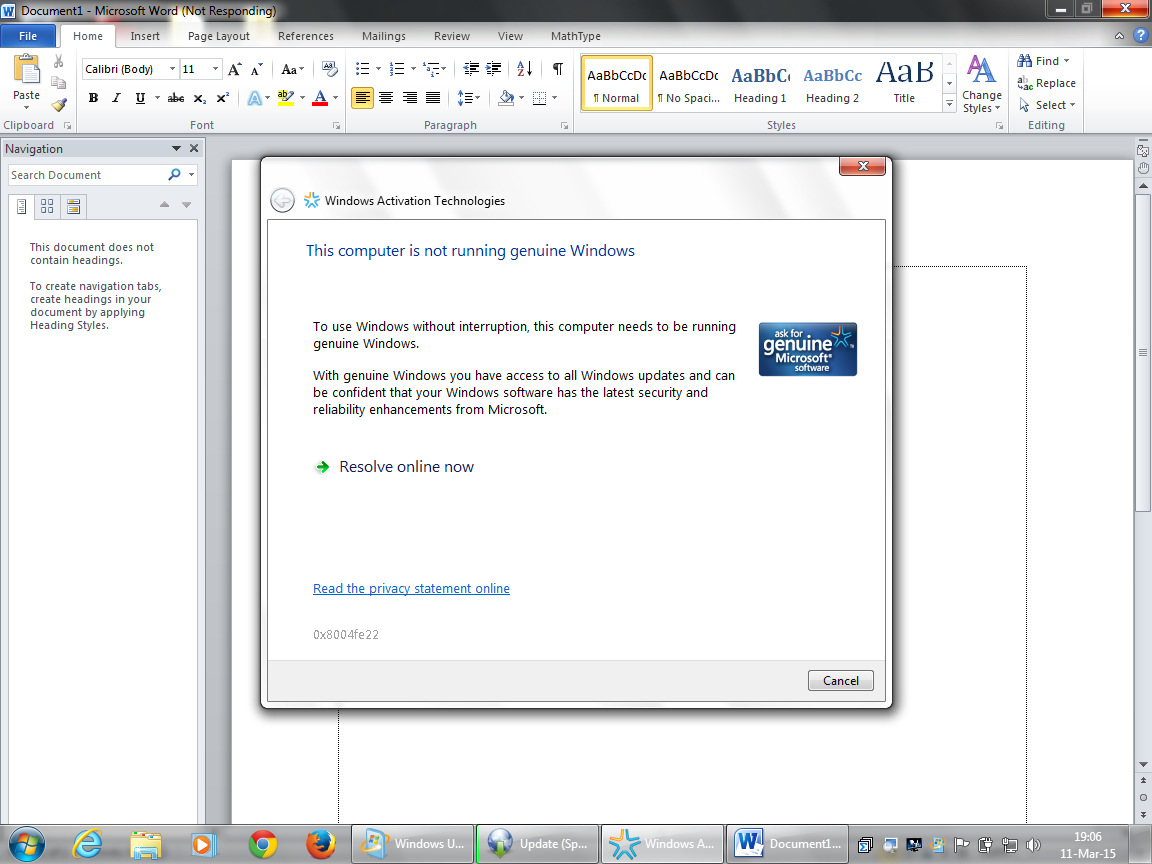Click the Grow Font icon
Viewport: 1152px width, 864px height.
234,69
